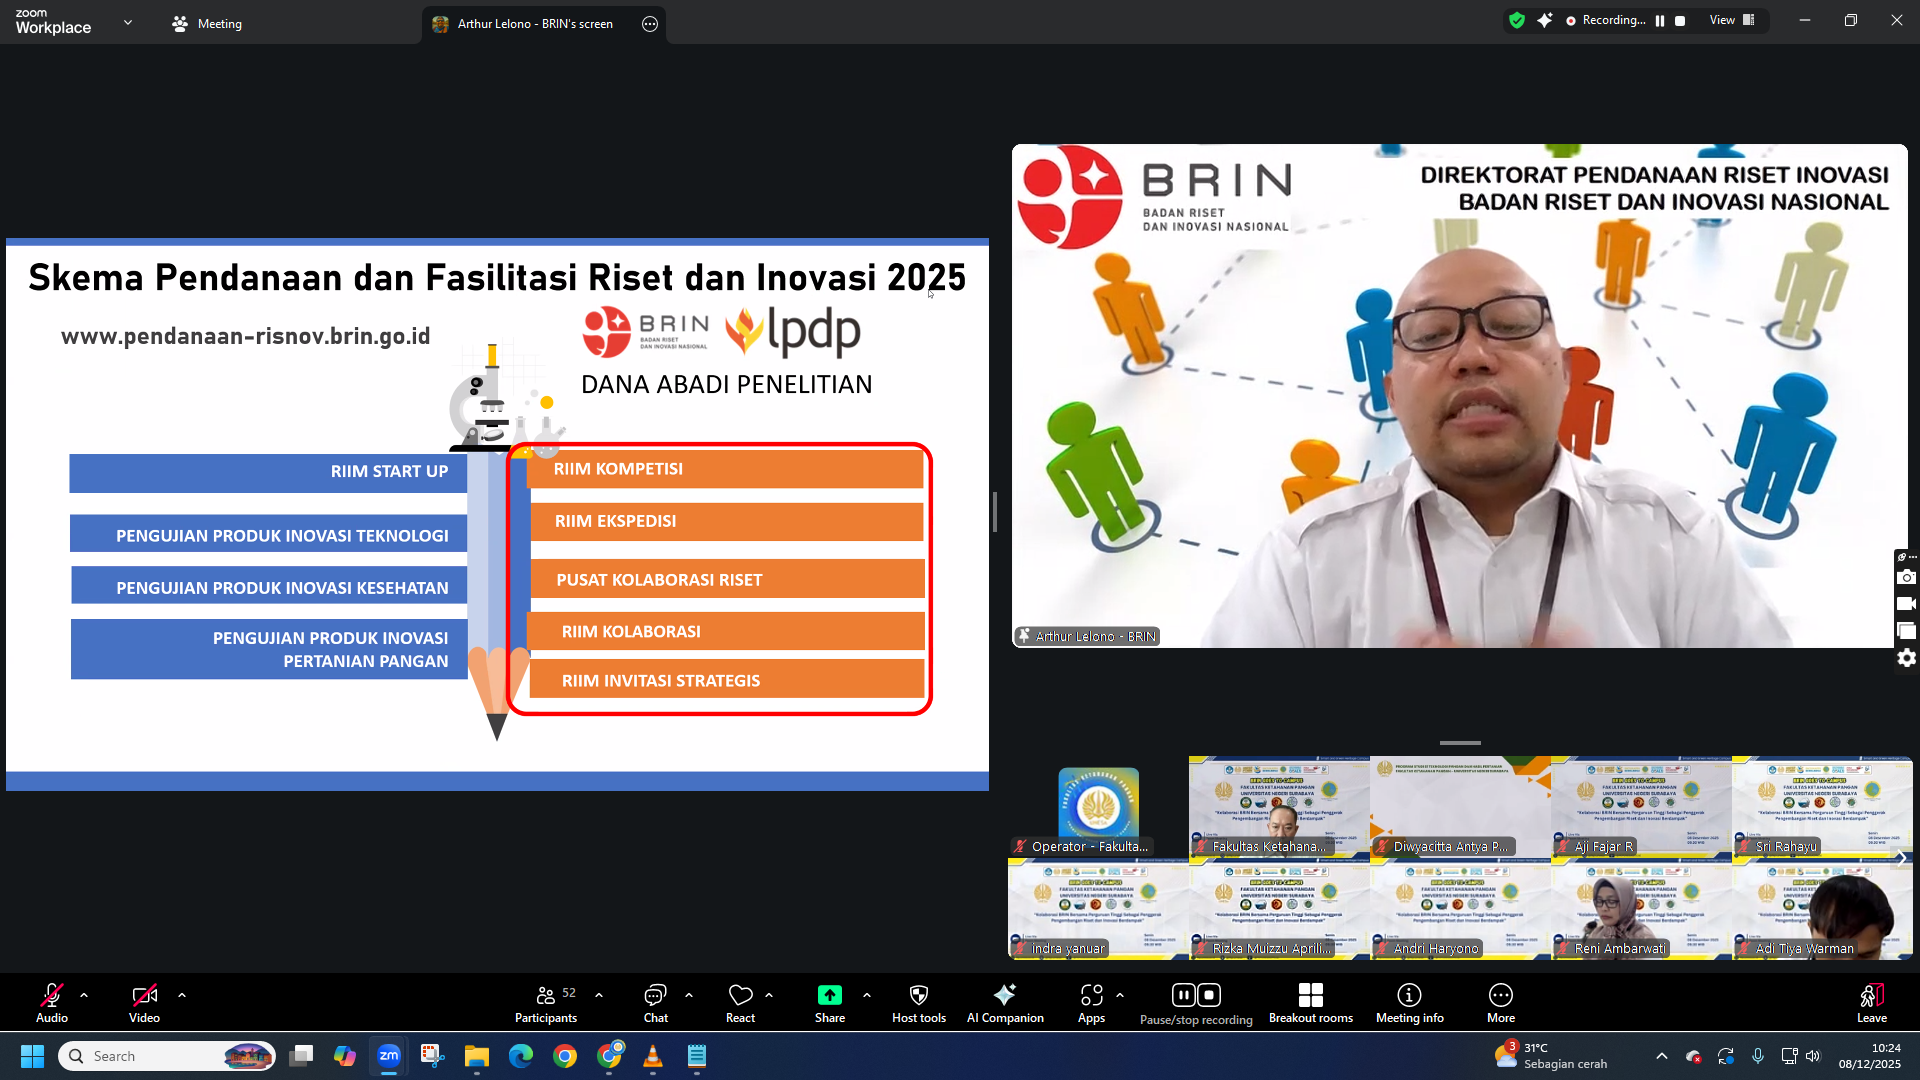This screenshot has width=1920, height=1080.
Task: Open Zoom Workplace dropdown chevron
Action: pos(128,22)
